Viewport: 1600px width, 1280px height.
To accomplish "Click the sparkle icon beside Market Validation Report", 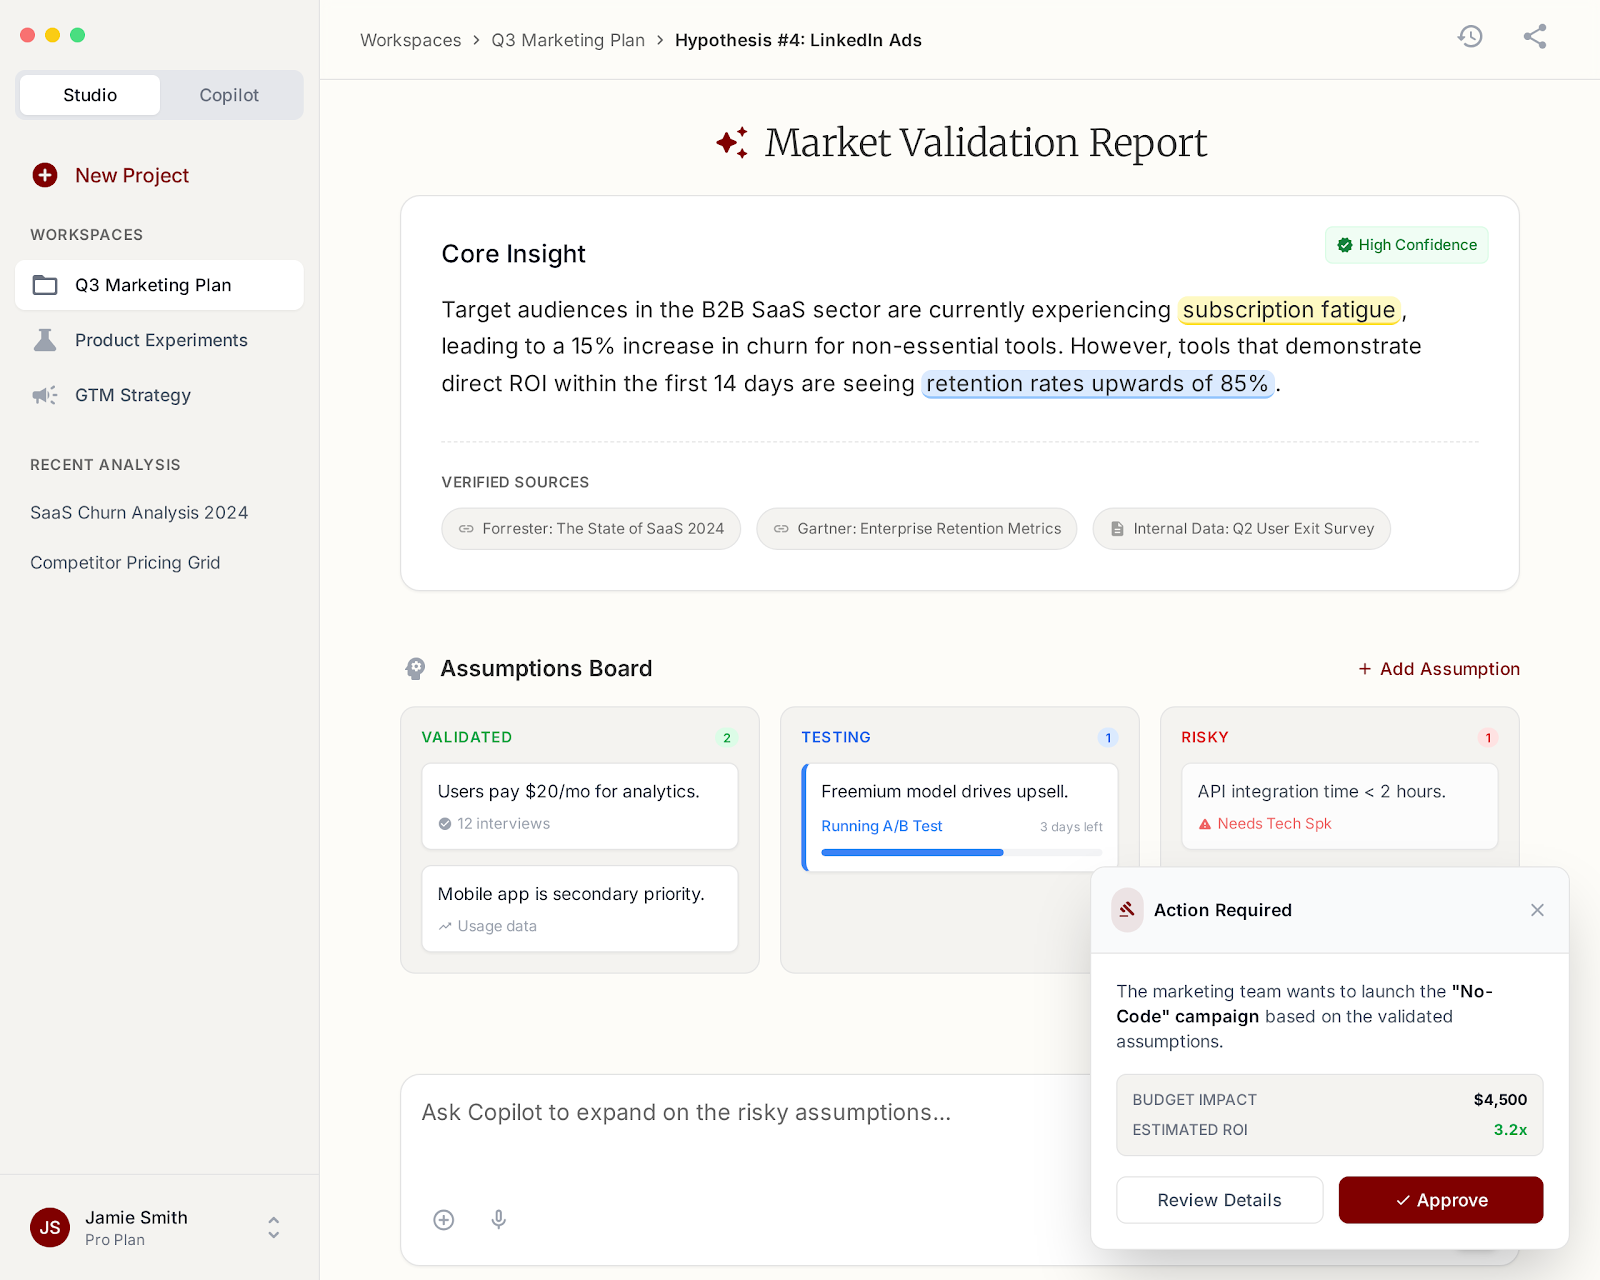I will 729,143.
